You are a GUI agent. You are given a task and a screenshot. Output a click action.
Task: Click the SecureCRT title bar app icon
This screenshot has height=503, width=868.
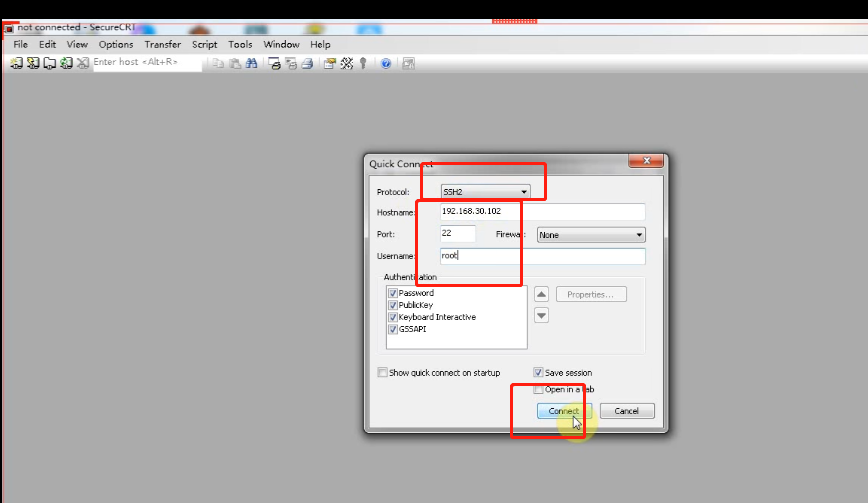[x=8, y=28]
